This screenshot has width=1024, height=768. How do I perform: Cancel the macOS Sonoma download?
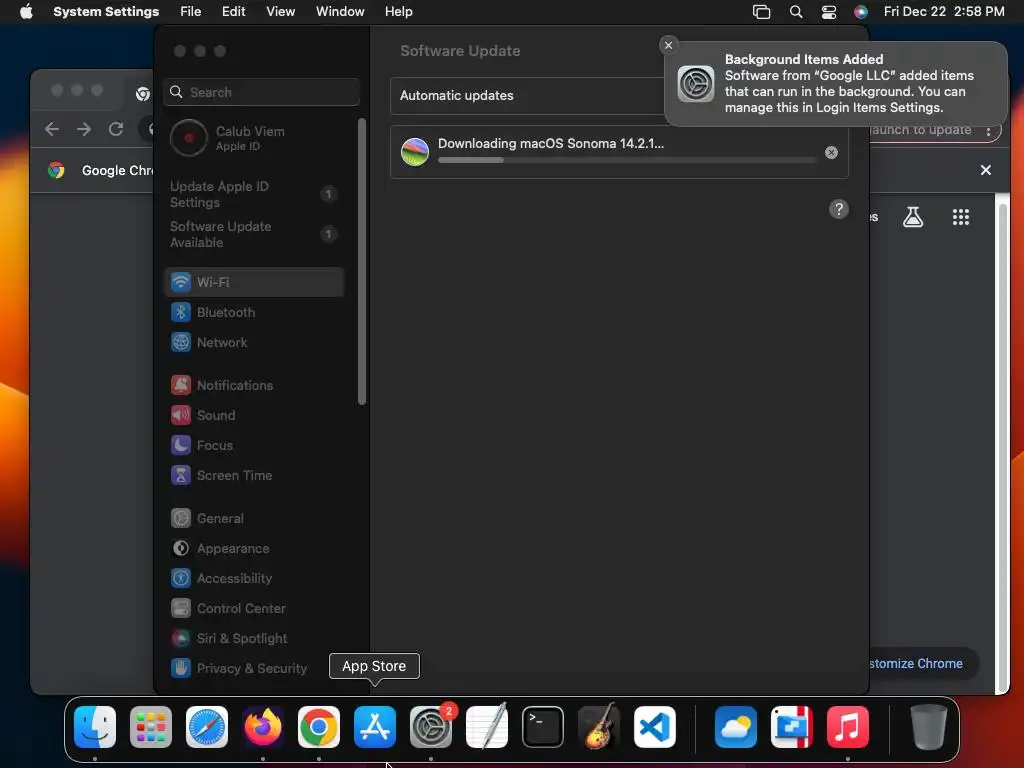831,152
